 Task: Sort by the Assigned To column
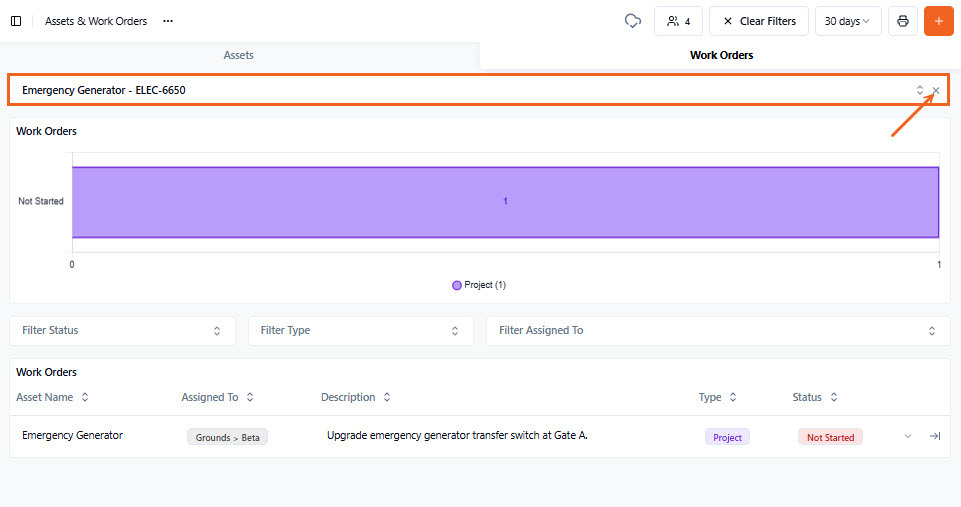tap(218, 397)
